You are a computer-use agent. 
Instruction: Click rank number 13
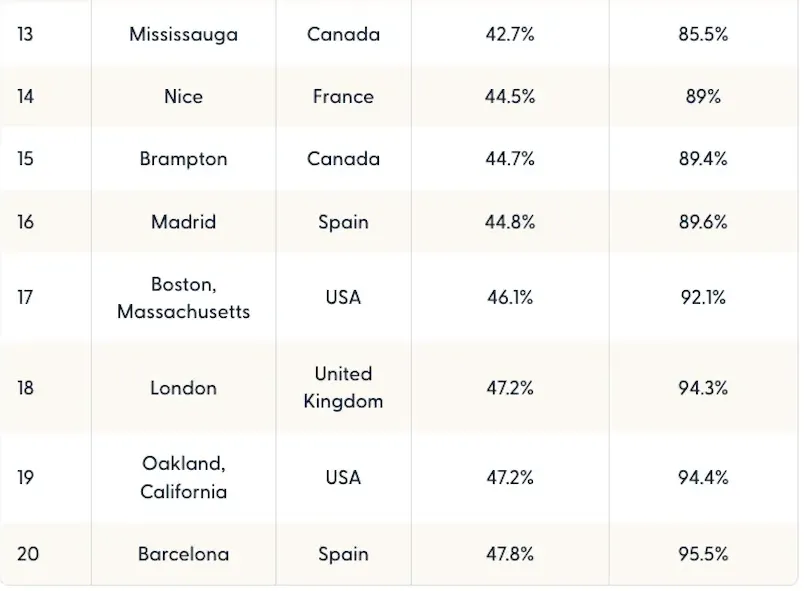pos(26,34)
